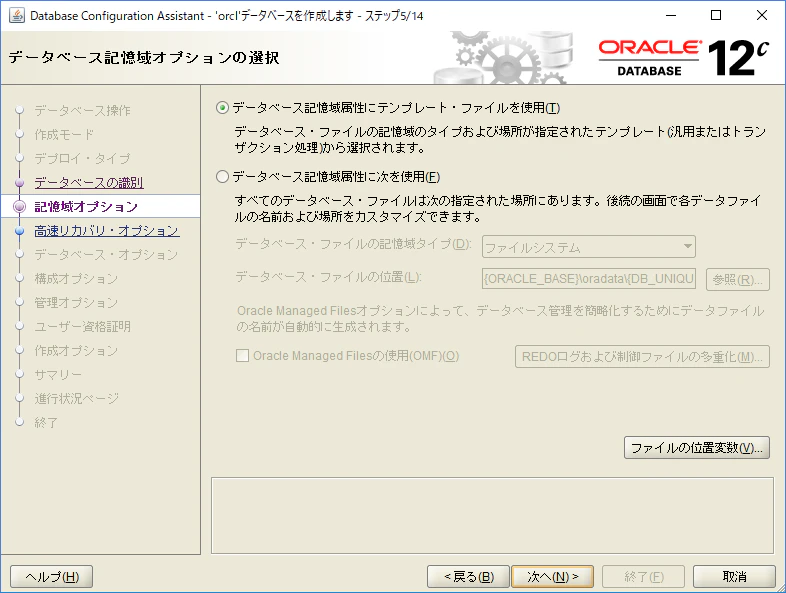Screen dimensions: 786x593
Task: Maximize the Database Configuration Assistant window
Action: (x=716, y=16)
